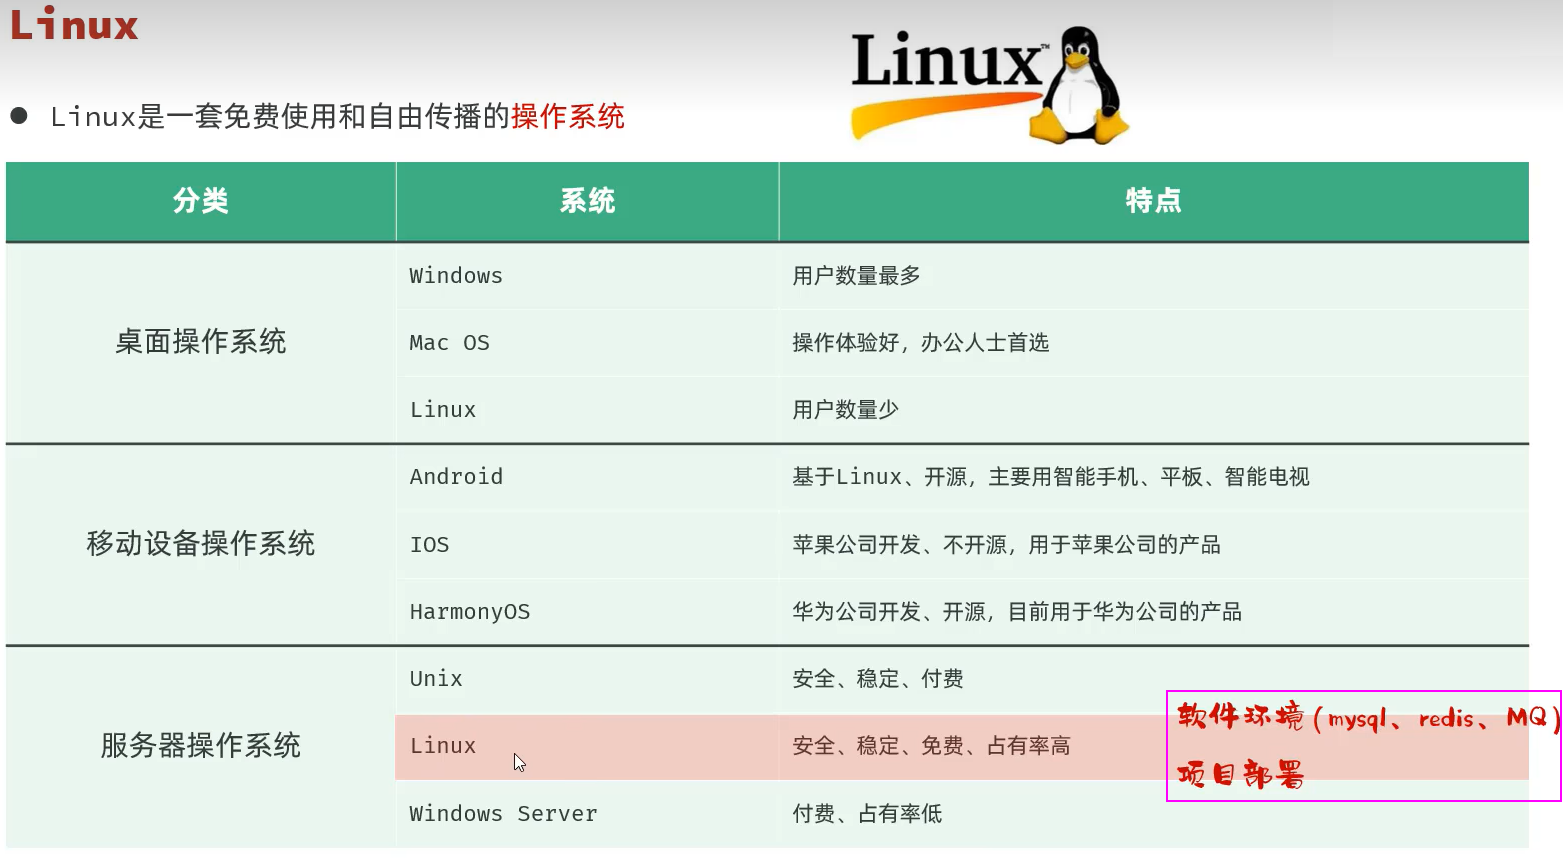The width and height of the screenshot is (1563, 861).
Task: Click the 服务器操作系统 category cell
Action: click(201, 746)
